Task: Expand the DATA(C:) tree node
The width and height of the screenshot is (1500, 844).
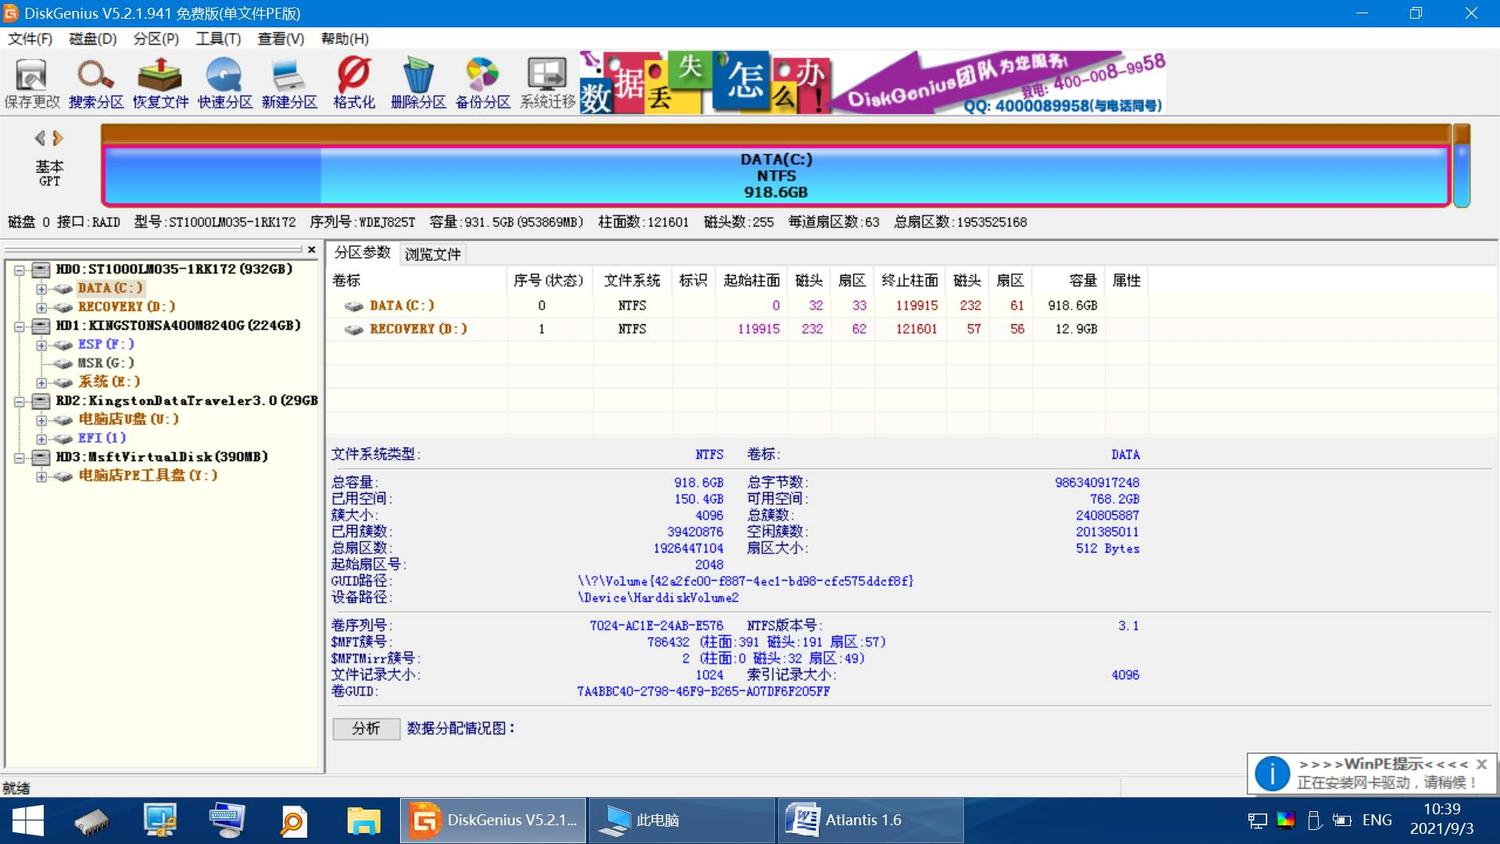Action: pyautogui.click(x=42, y=289)
